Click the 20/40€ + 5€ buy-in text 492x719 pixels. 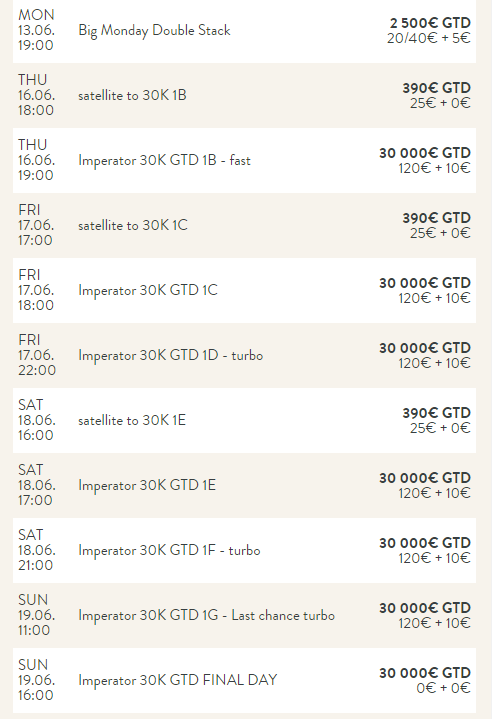429,38
